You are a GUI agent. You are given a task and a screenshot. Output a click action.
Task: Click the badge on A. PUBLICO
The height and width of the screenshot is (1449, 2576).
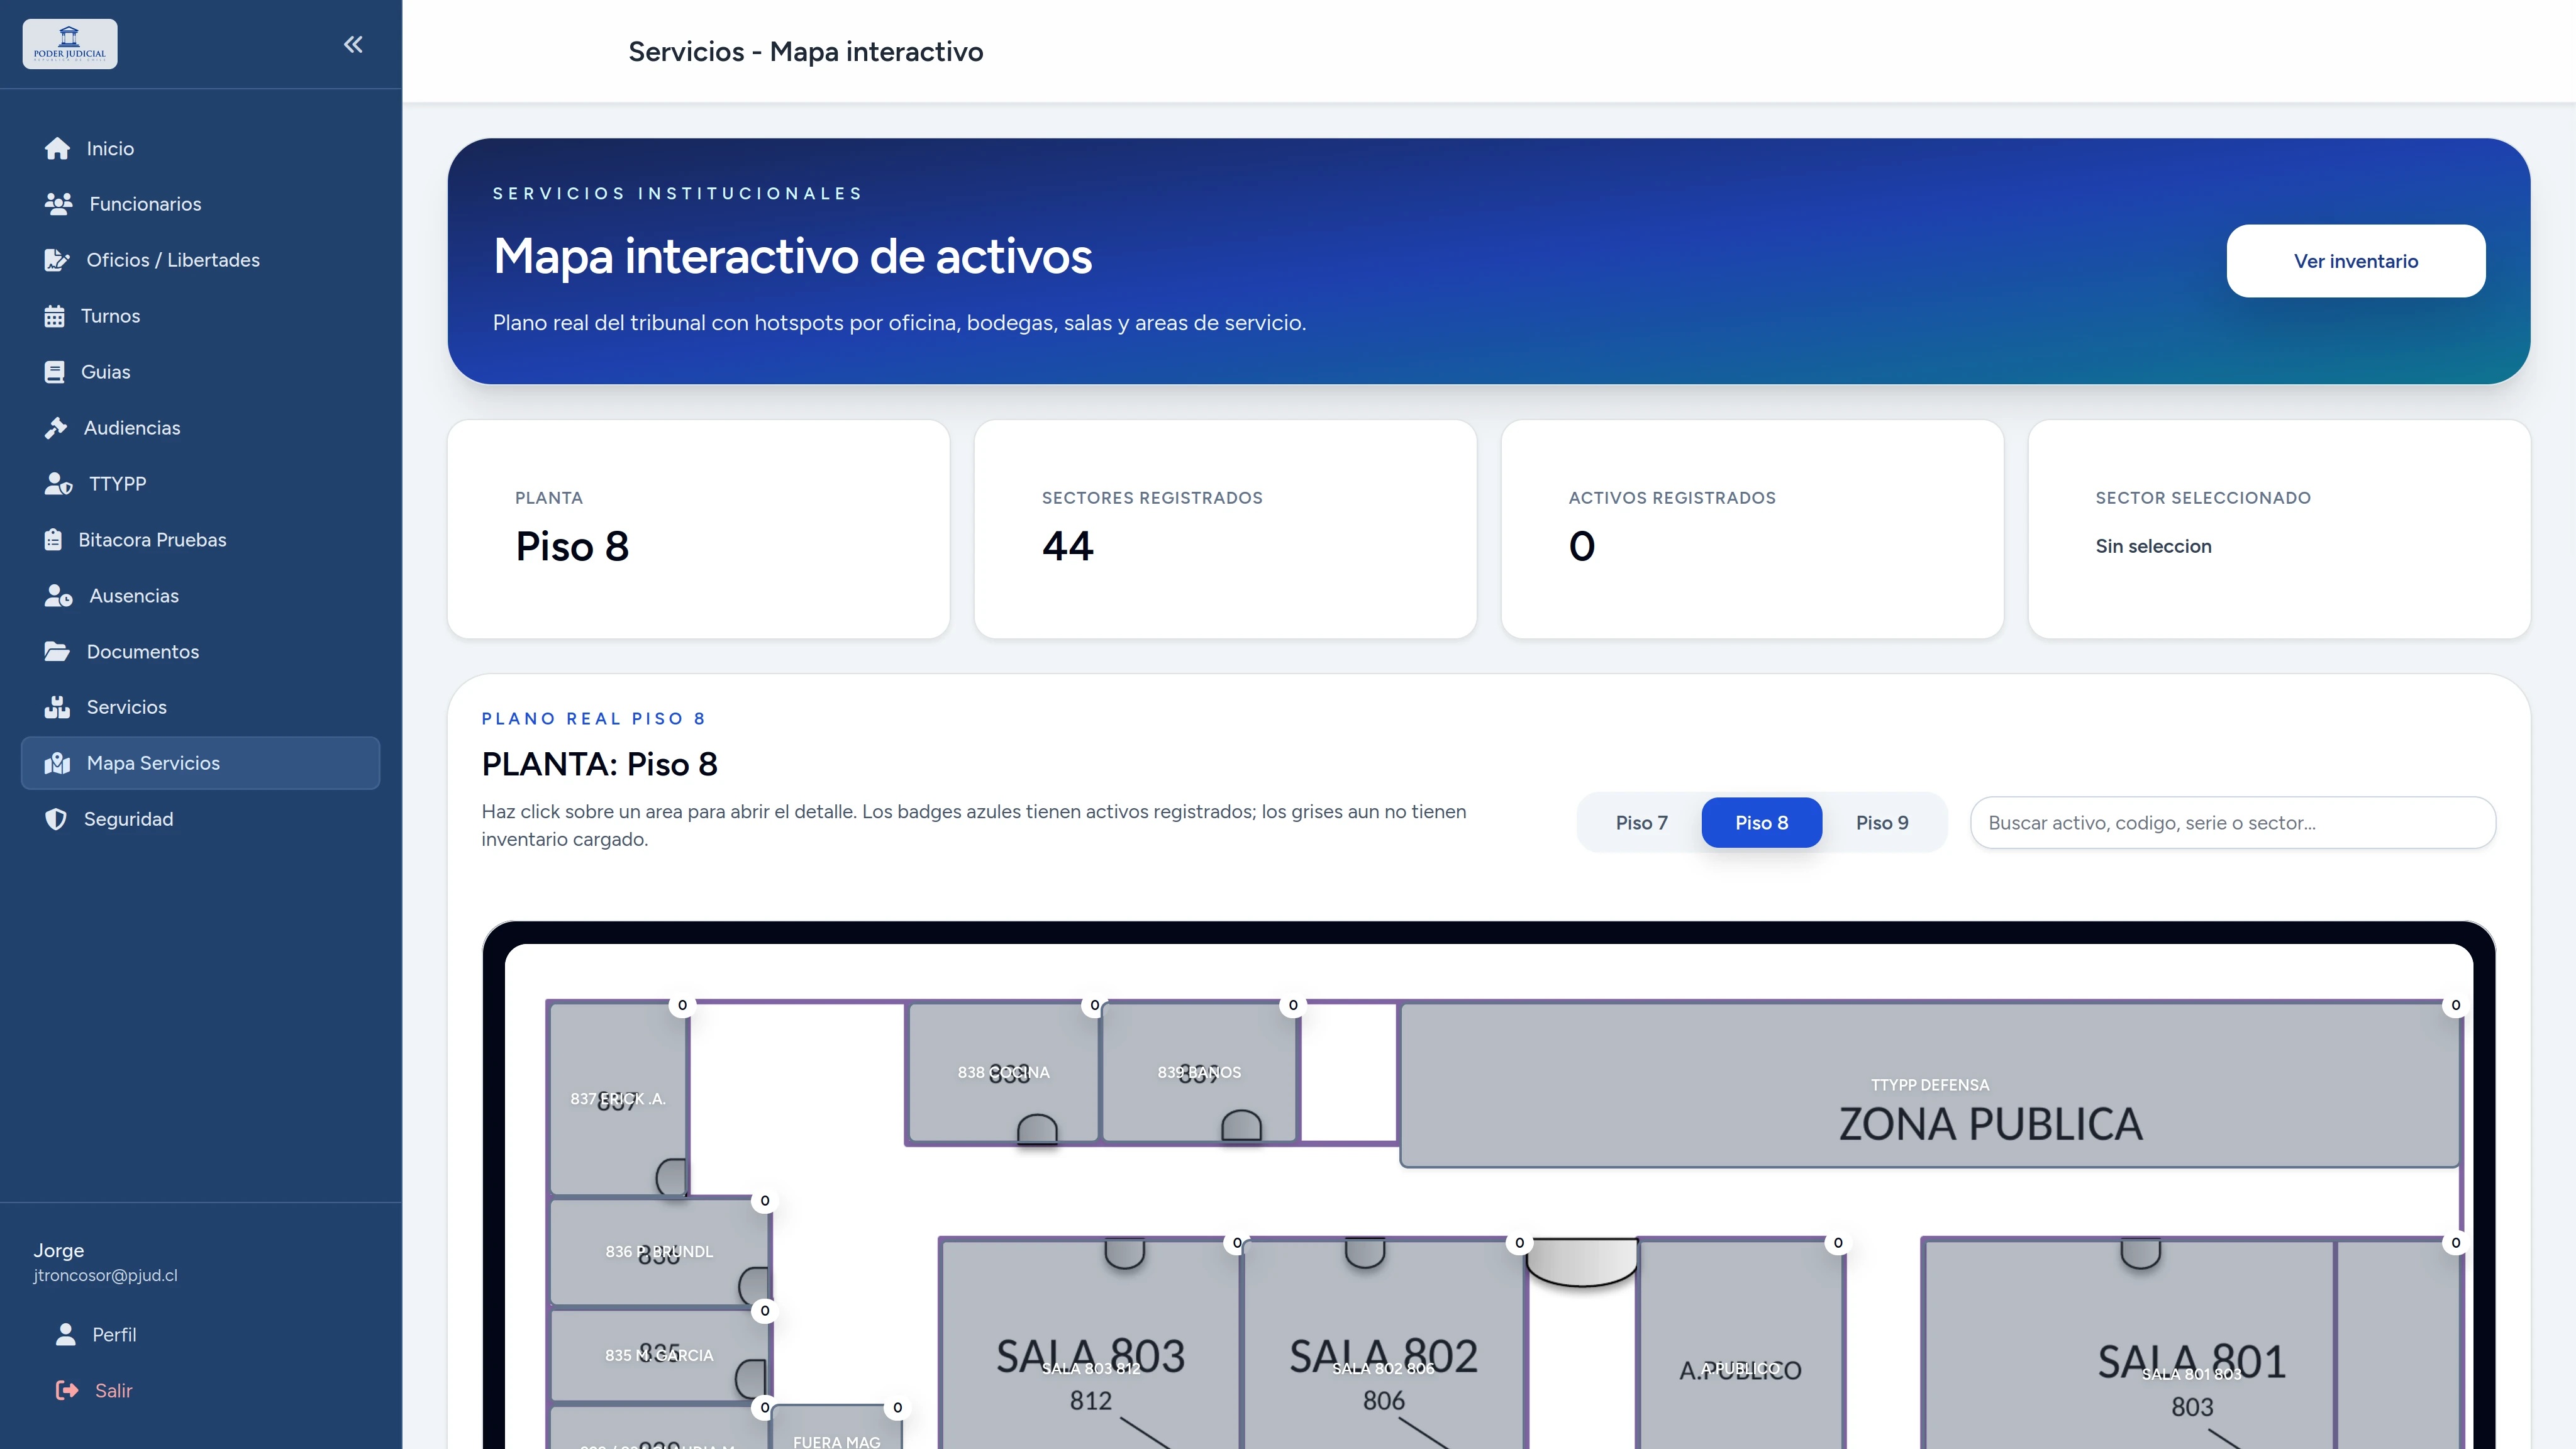tap(1838, 1243)
